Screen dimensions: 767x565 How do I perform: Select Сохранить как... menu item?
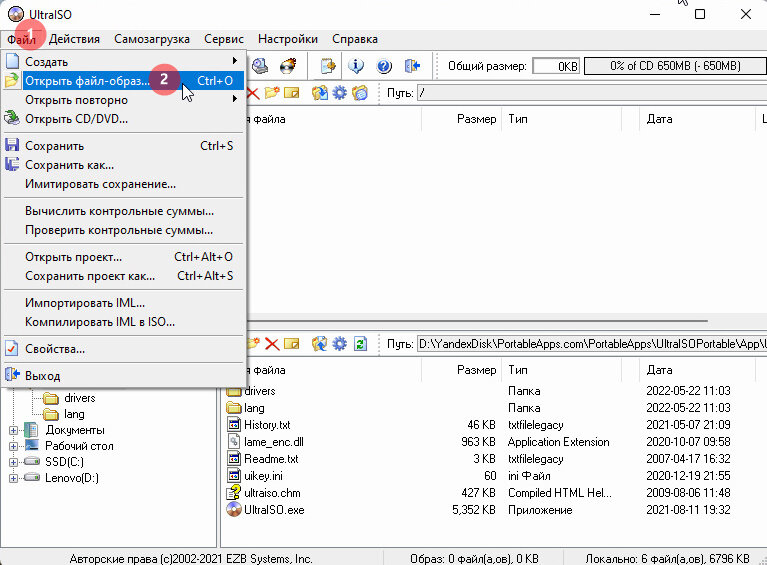pyautogui.click(x=123, y=165)
